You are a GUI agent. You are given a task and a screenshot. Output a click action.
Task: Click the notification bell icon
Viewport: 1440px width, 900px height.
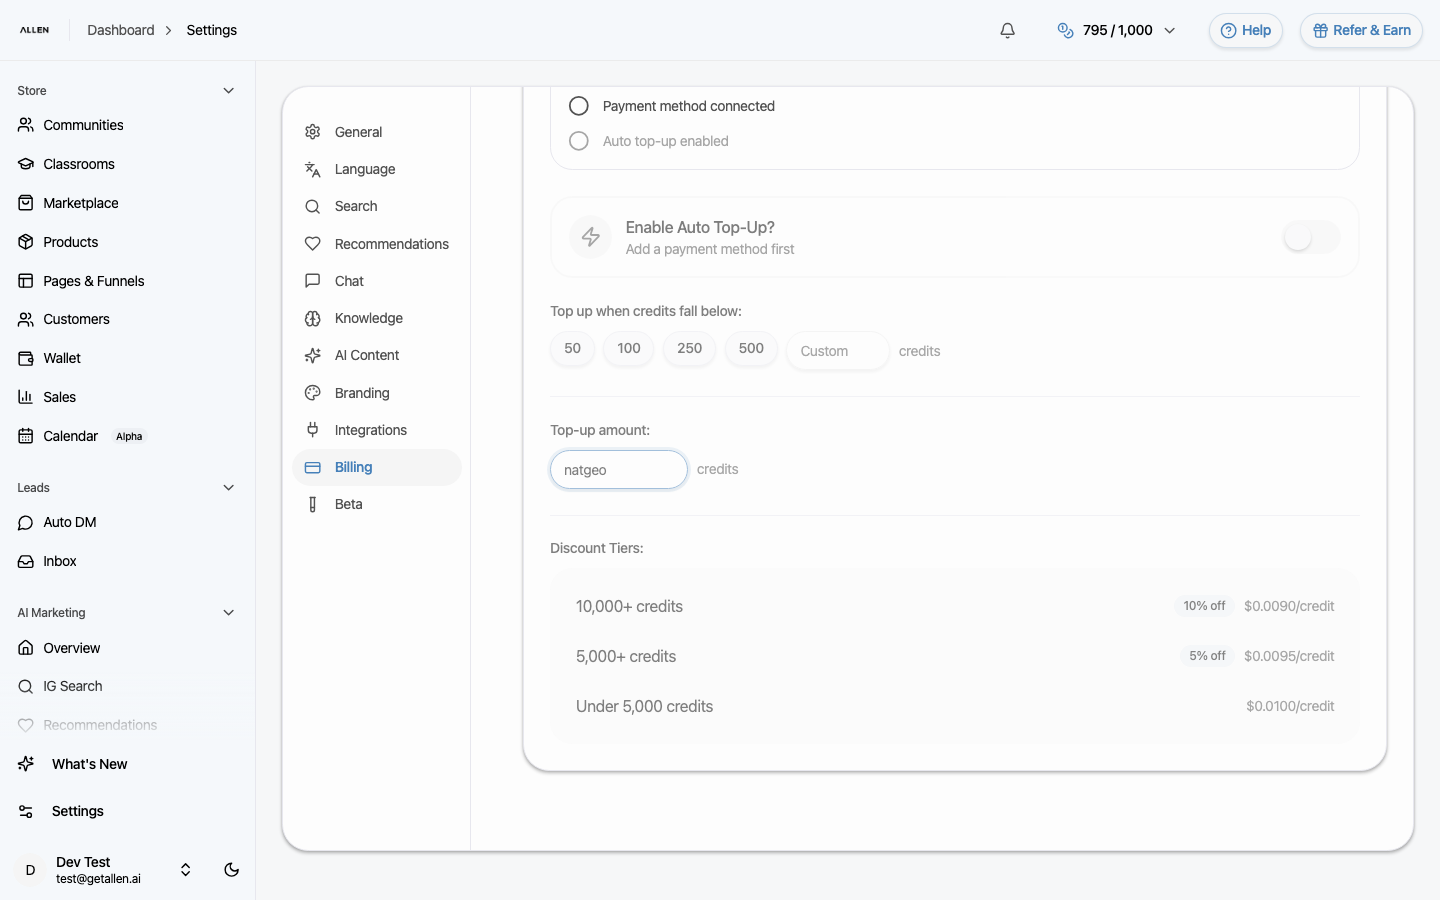pyautogui.click(x=1007, y=30)
